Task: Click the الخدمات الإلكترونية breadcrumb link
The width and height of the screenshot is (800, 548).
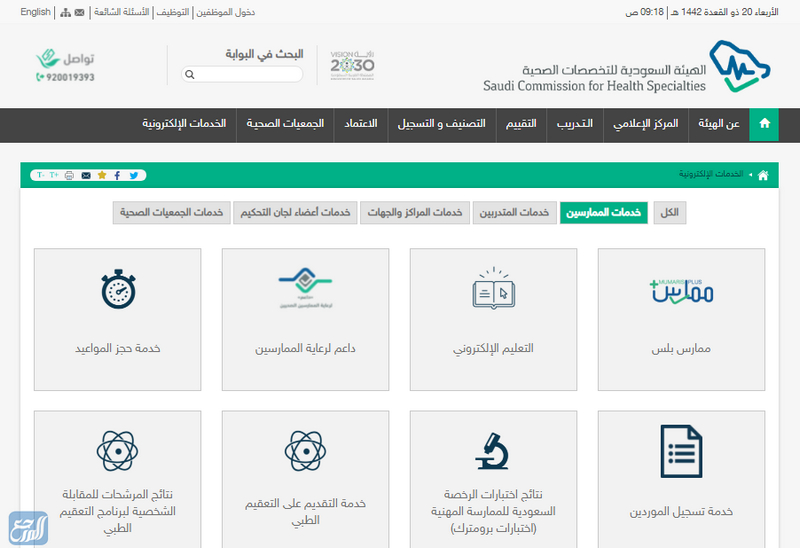Action: pos(711,175)
